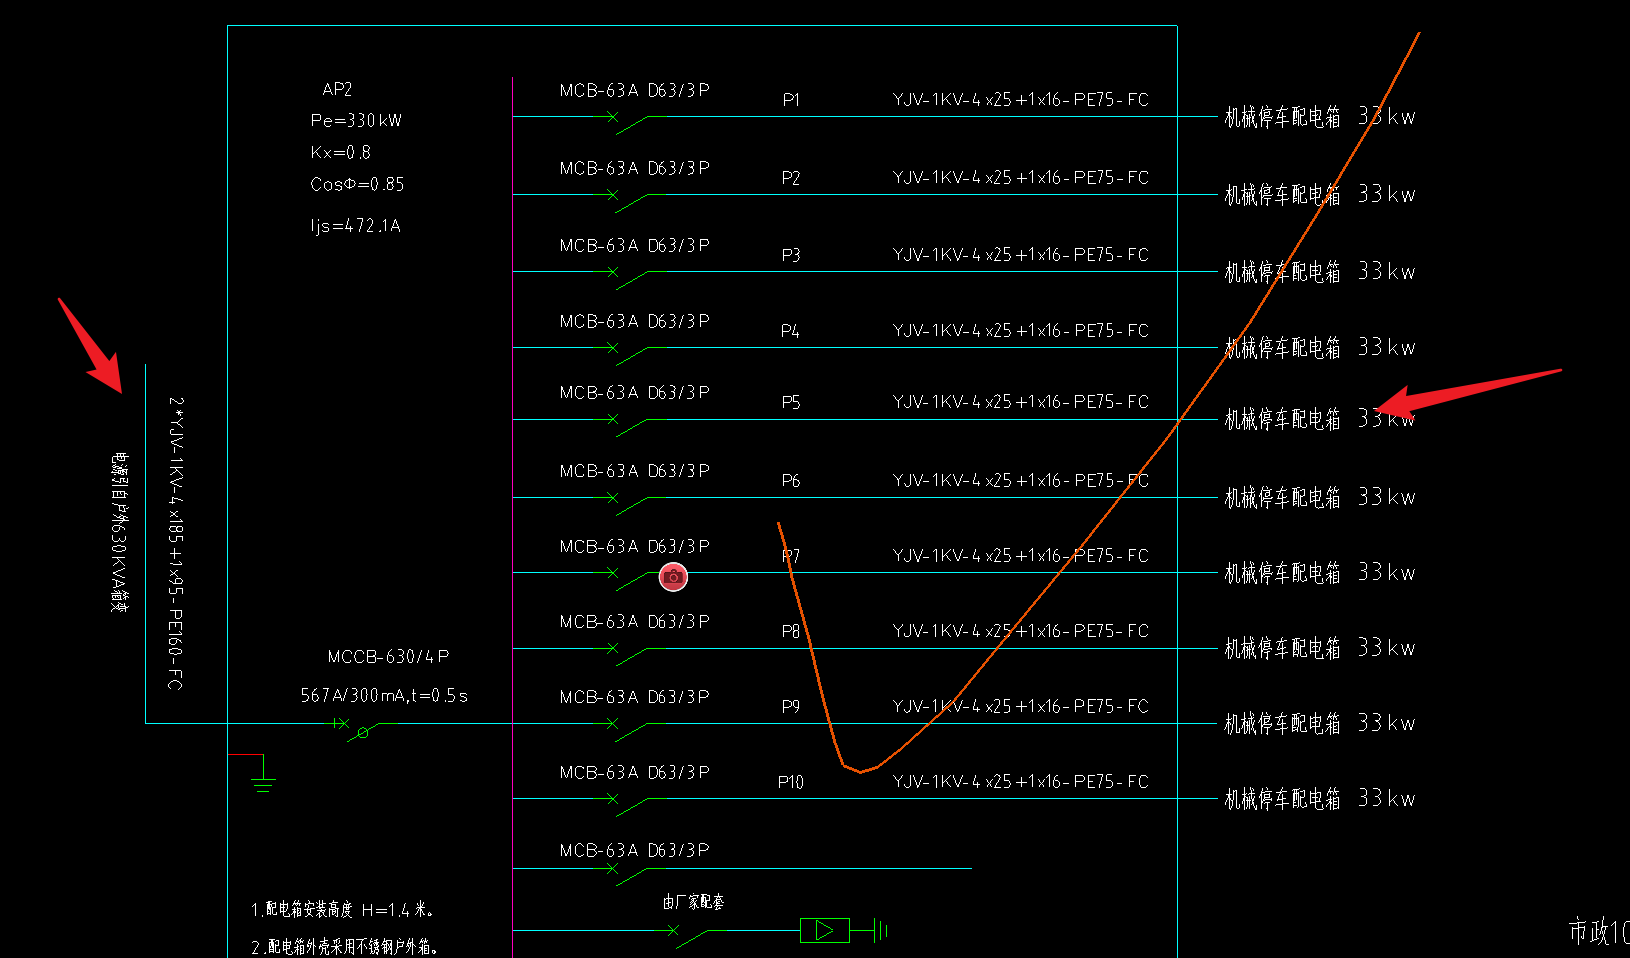Select the vertical 2*YJV-1KV-4x185+1x95-PE160-FC cable text
The height and width of the screenshot is (958, 1630).
(x=176, y=543)
